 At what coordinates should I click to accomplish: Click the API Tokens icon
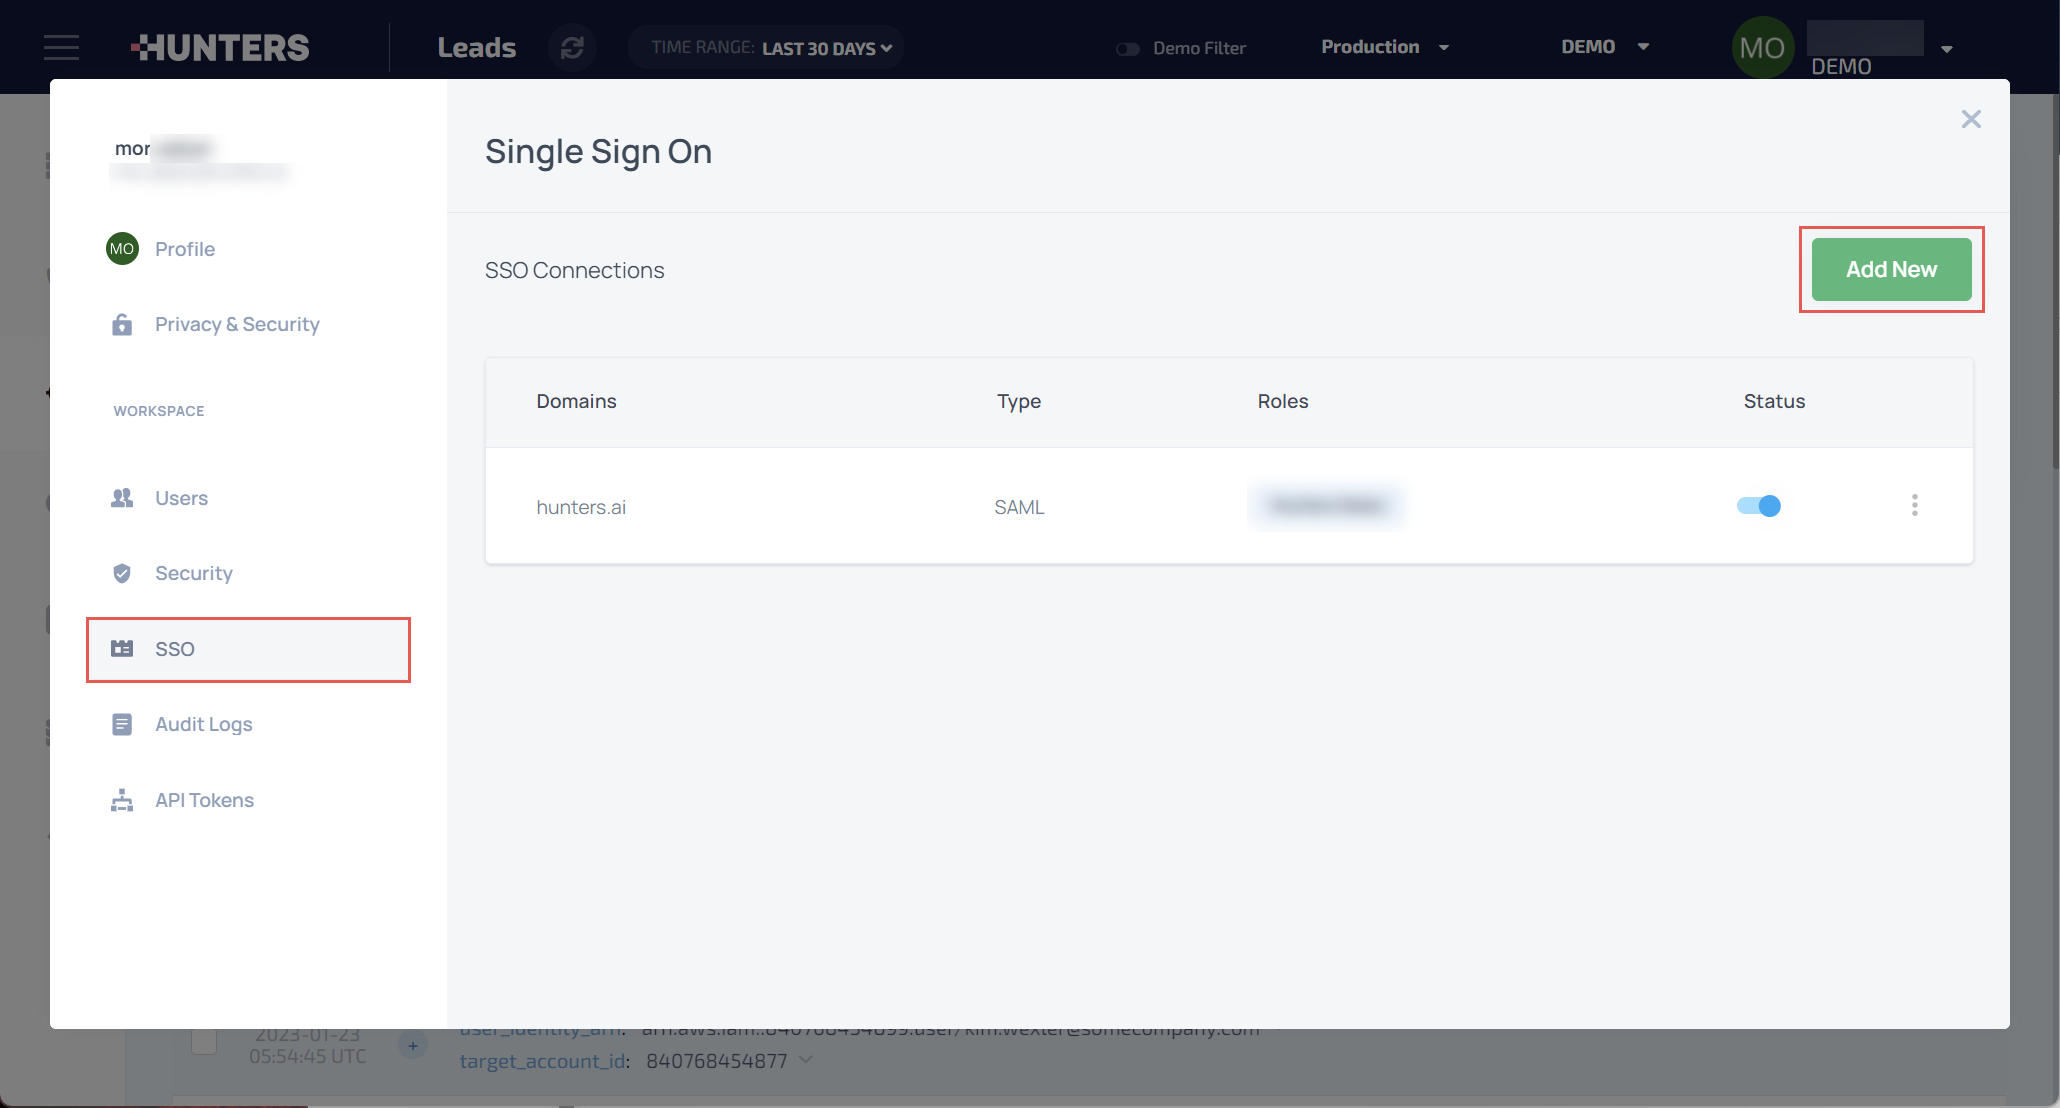pyautogui.click(x=122, y=800)
